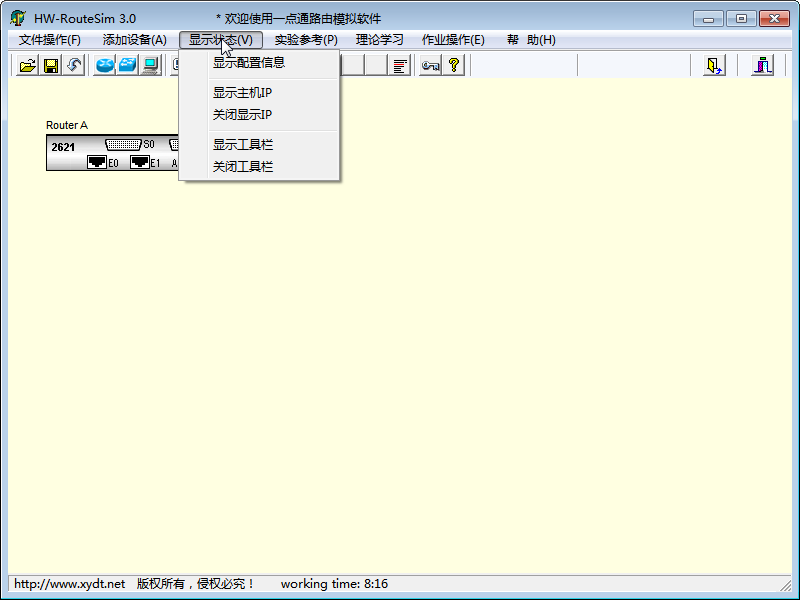The image size is (800, 600).
Task: Click the S0 serial port on Router A
Action: pyautogui.click(x=123, y=144)
